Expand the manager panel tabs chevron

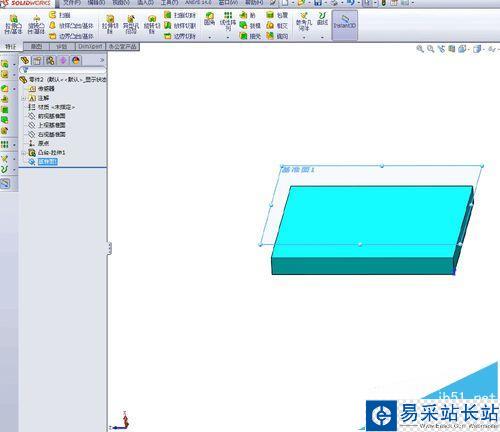point(102,60)
